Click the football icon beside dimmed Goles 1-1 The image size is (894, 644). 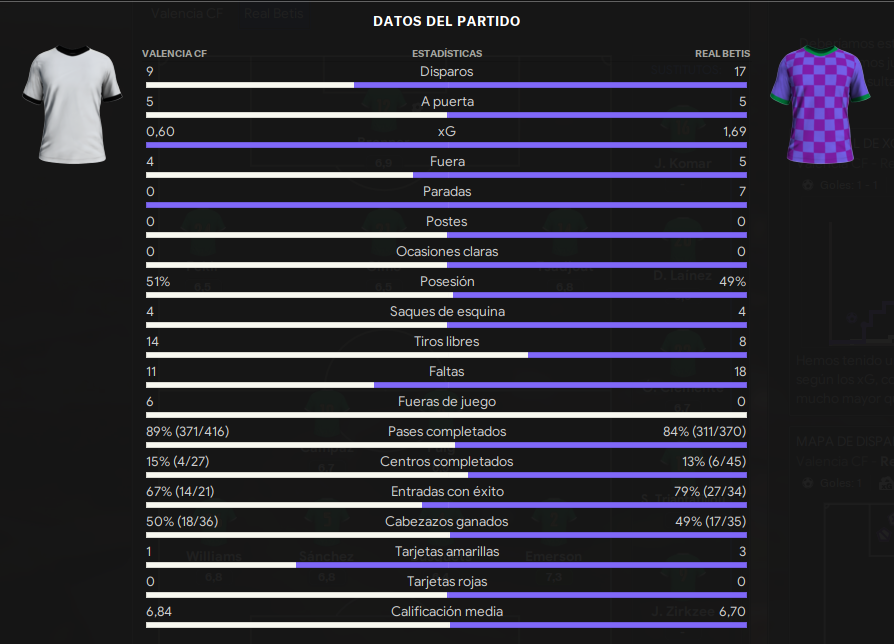[807, 185]
